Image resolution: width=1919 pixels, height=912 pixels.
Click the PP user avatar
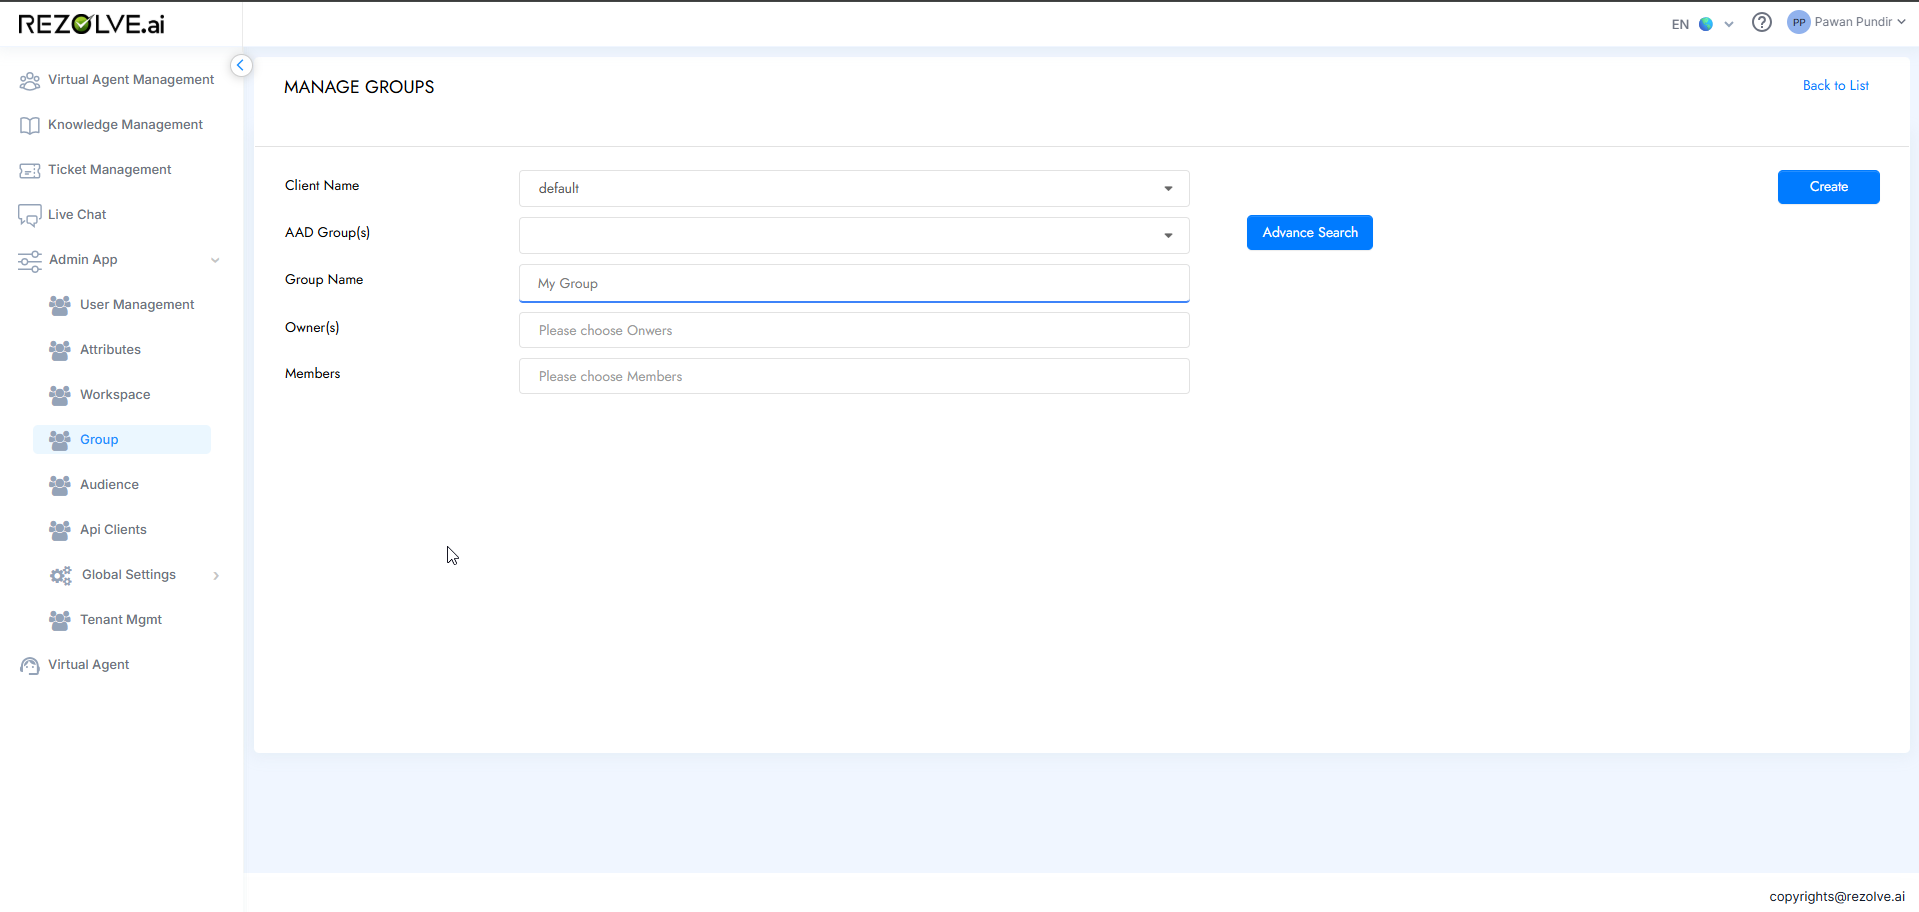[1799, 22]
